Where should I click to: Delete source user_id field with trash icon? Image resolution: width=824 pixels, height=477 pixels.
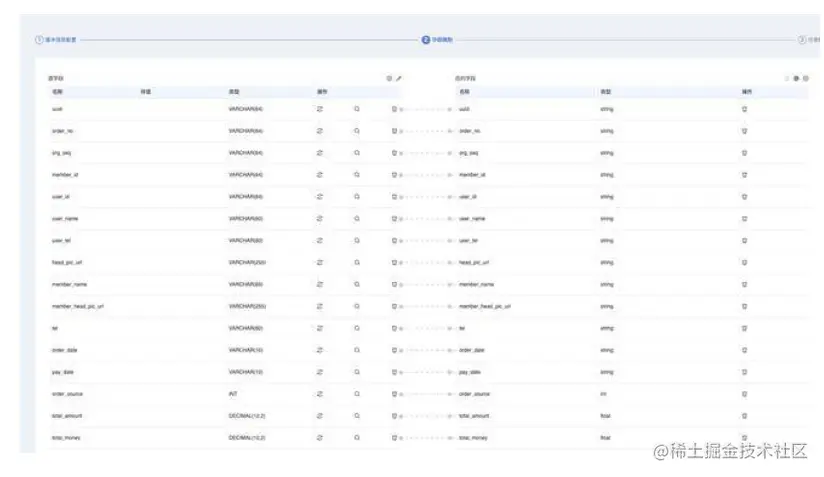click(x=394, y=197)
